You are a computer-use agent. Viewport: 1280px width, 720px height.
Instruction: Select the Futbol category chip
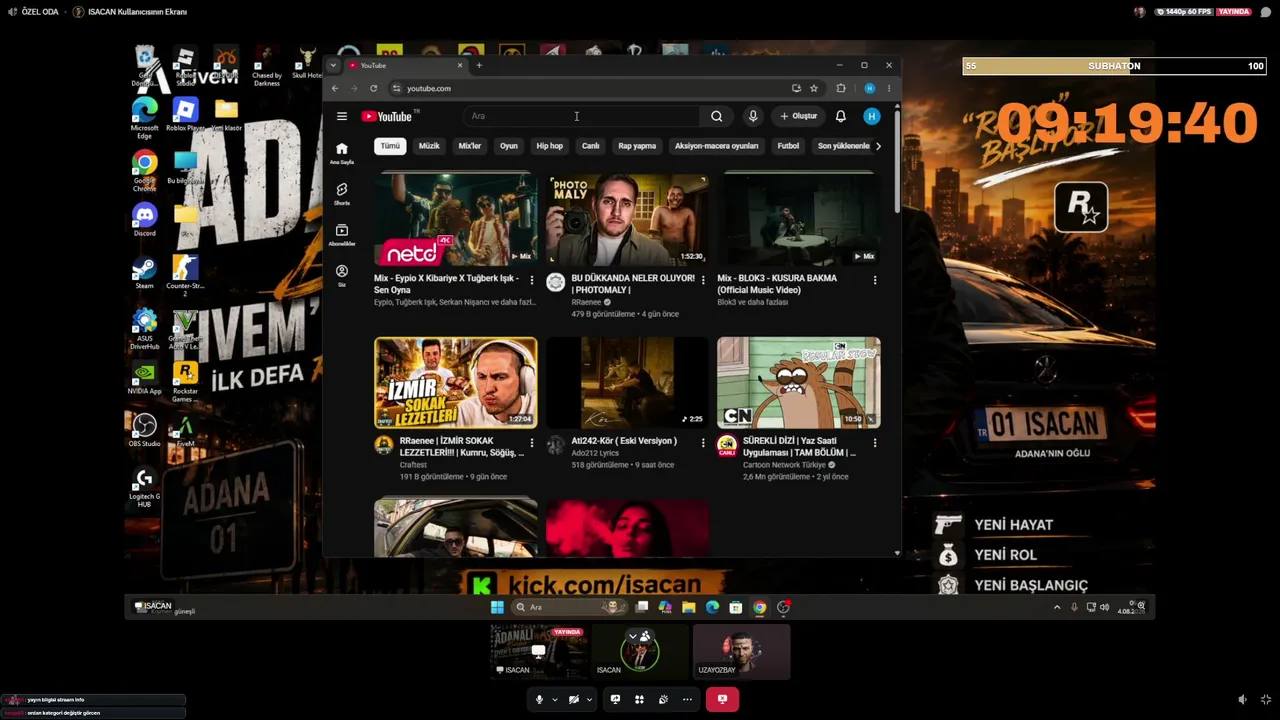click(x=789, y=146)
